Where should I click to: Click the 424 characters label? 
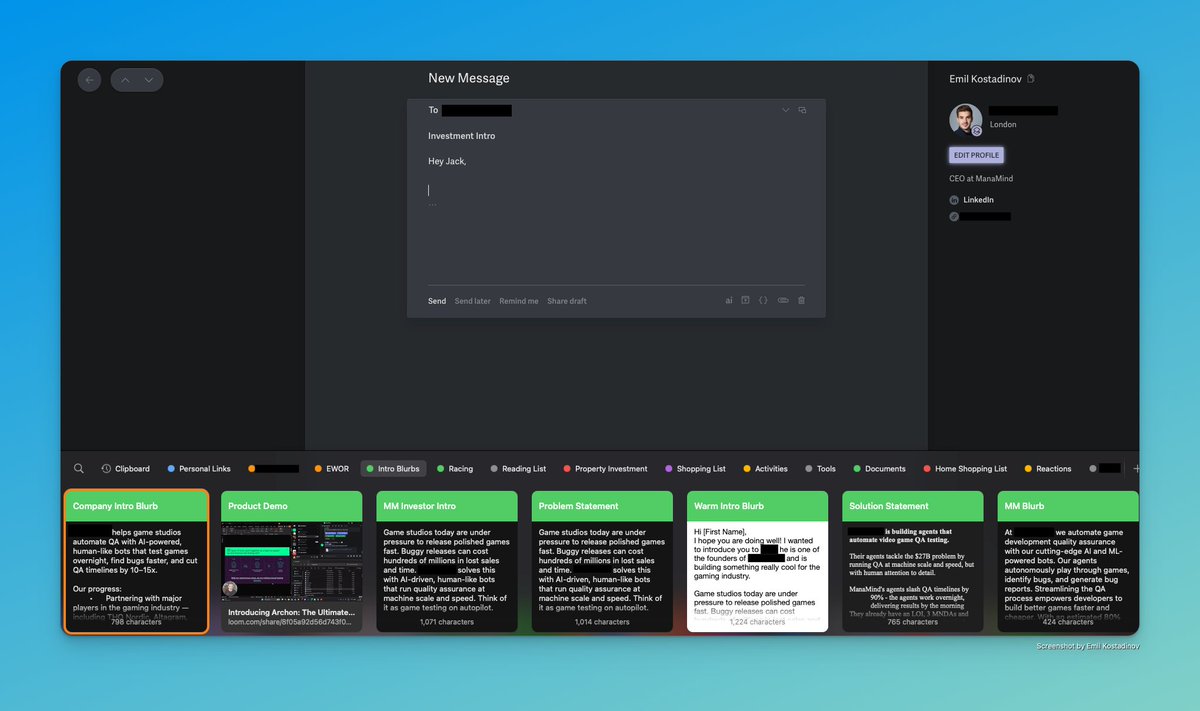pos(1068,622)
